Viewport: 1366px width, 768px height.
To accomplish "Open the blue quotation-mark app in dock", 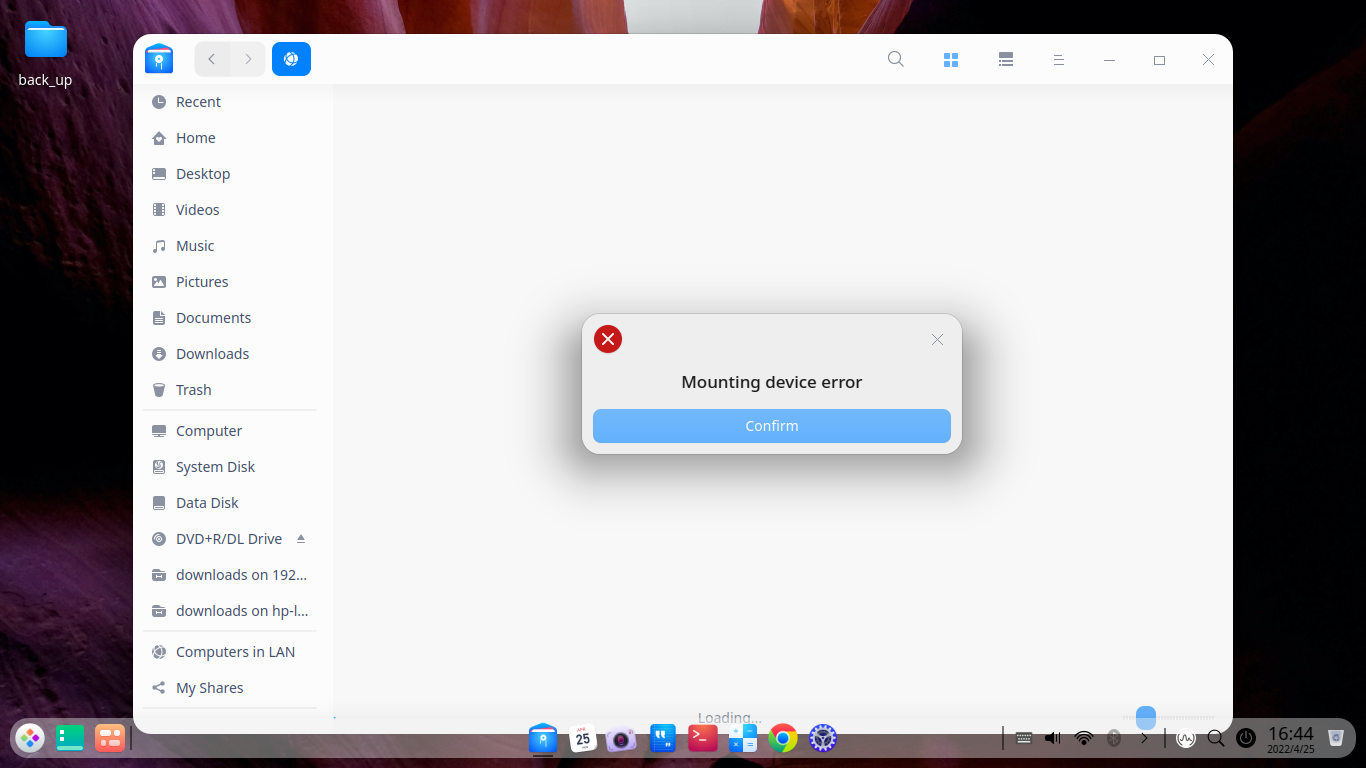I will coord(663,739).
